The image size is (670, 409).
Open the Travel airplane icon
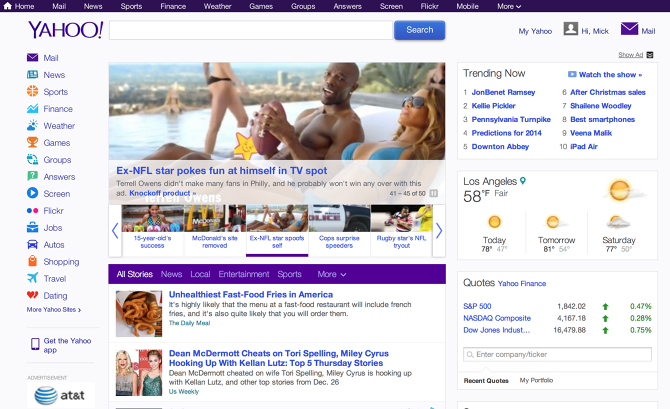(32, 278)
